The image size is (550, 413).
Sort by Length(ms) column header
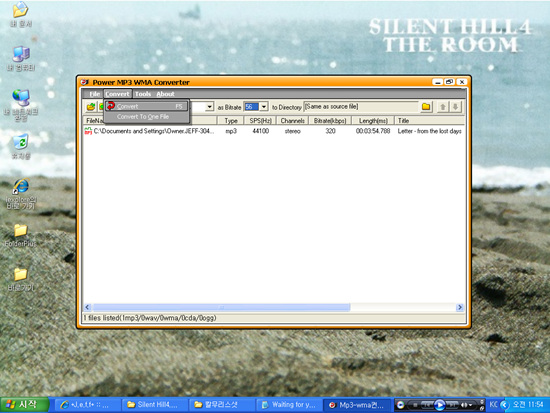click(x=373, y=121)
